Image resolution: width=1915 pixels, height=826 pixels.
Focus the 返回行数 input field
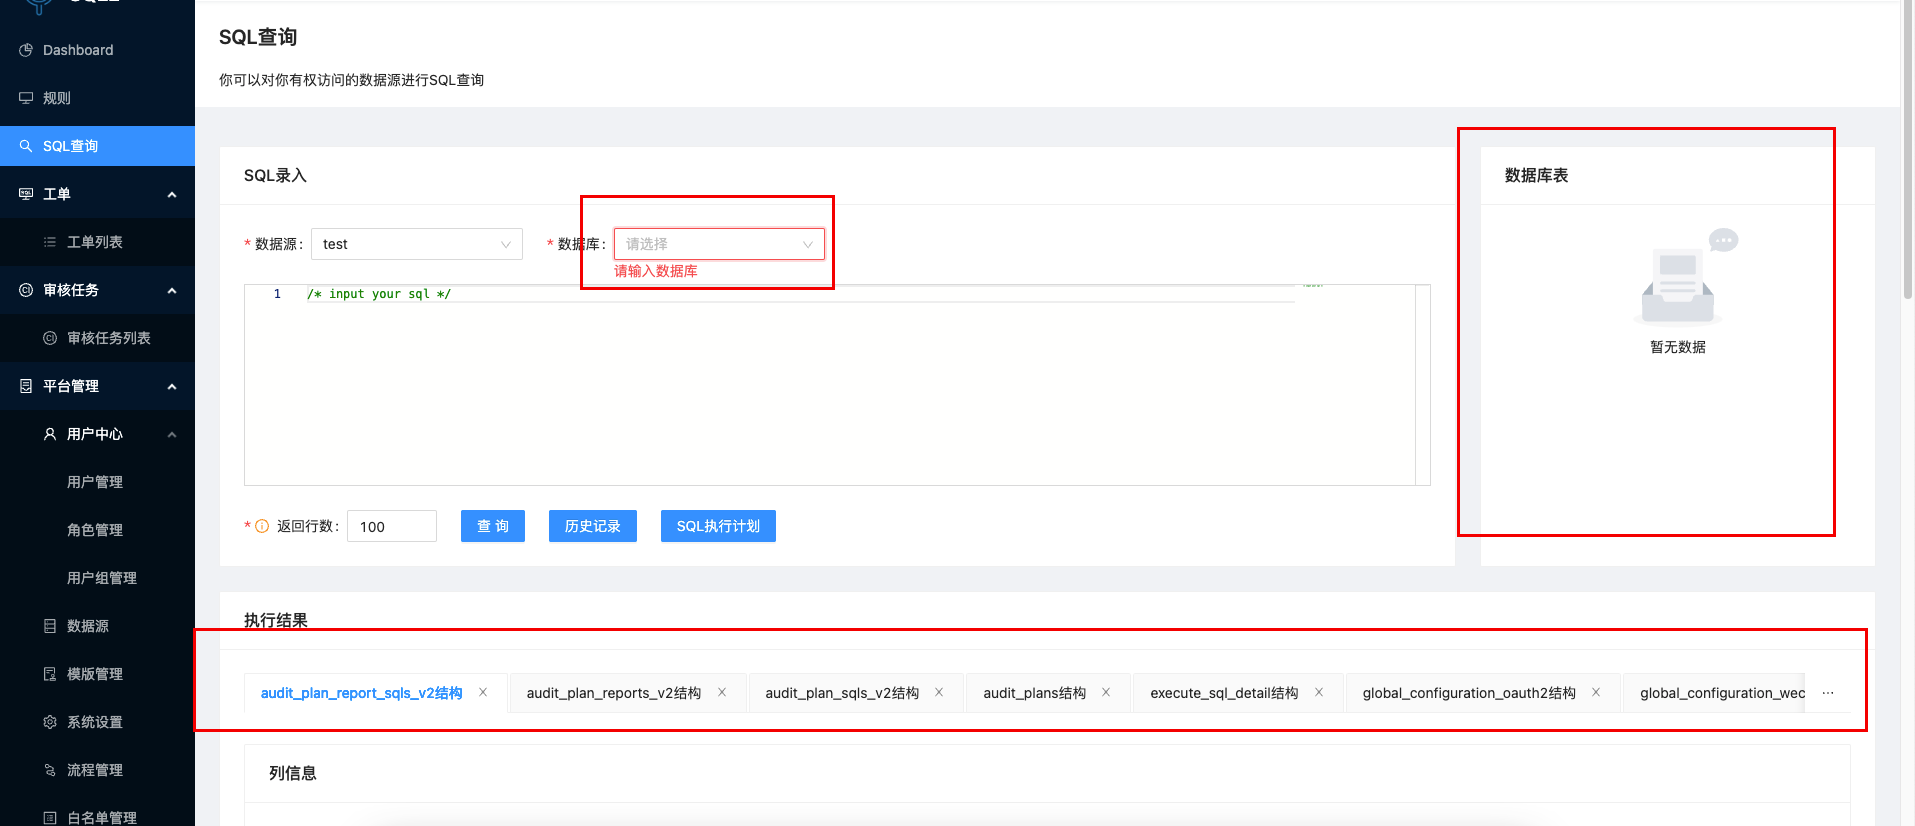pyautogui.click(x=392, y=526)
